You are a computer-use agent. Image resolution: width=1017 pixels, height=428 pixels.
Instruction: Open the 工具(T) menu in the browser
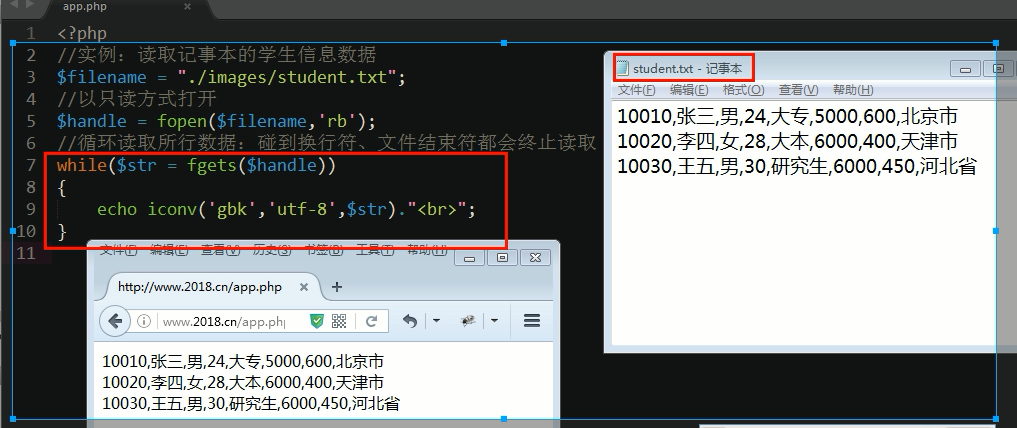point(375,250)
